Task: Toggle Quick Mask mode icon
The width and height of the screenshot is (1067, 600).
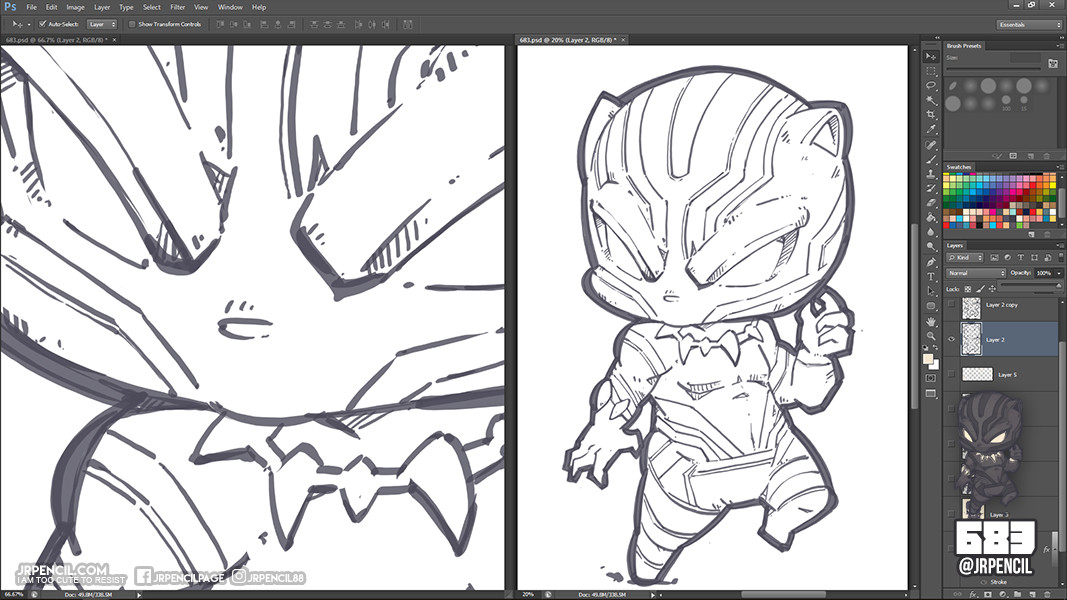Action: click(931, 378)
